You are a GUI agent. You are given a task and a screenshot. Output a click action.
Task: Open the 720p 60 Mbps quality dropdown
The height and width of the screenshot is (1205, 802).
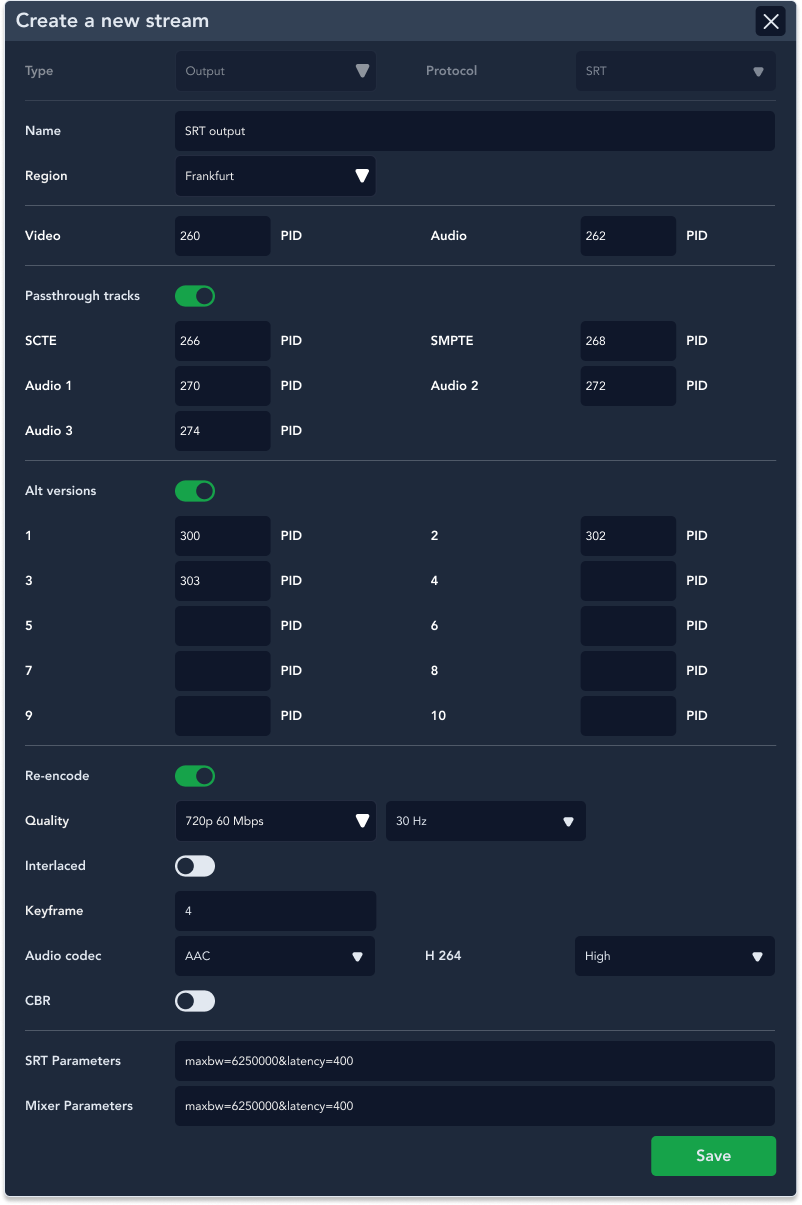[276, 821]
